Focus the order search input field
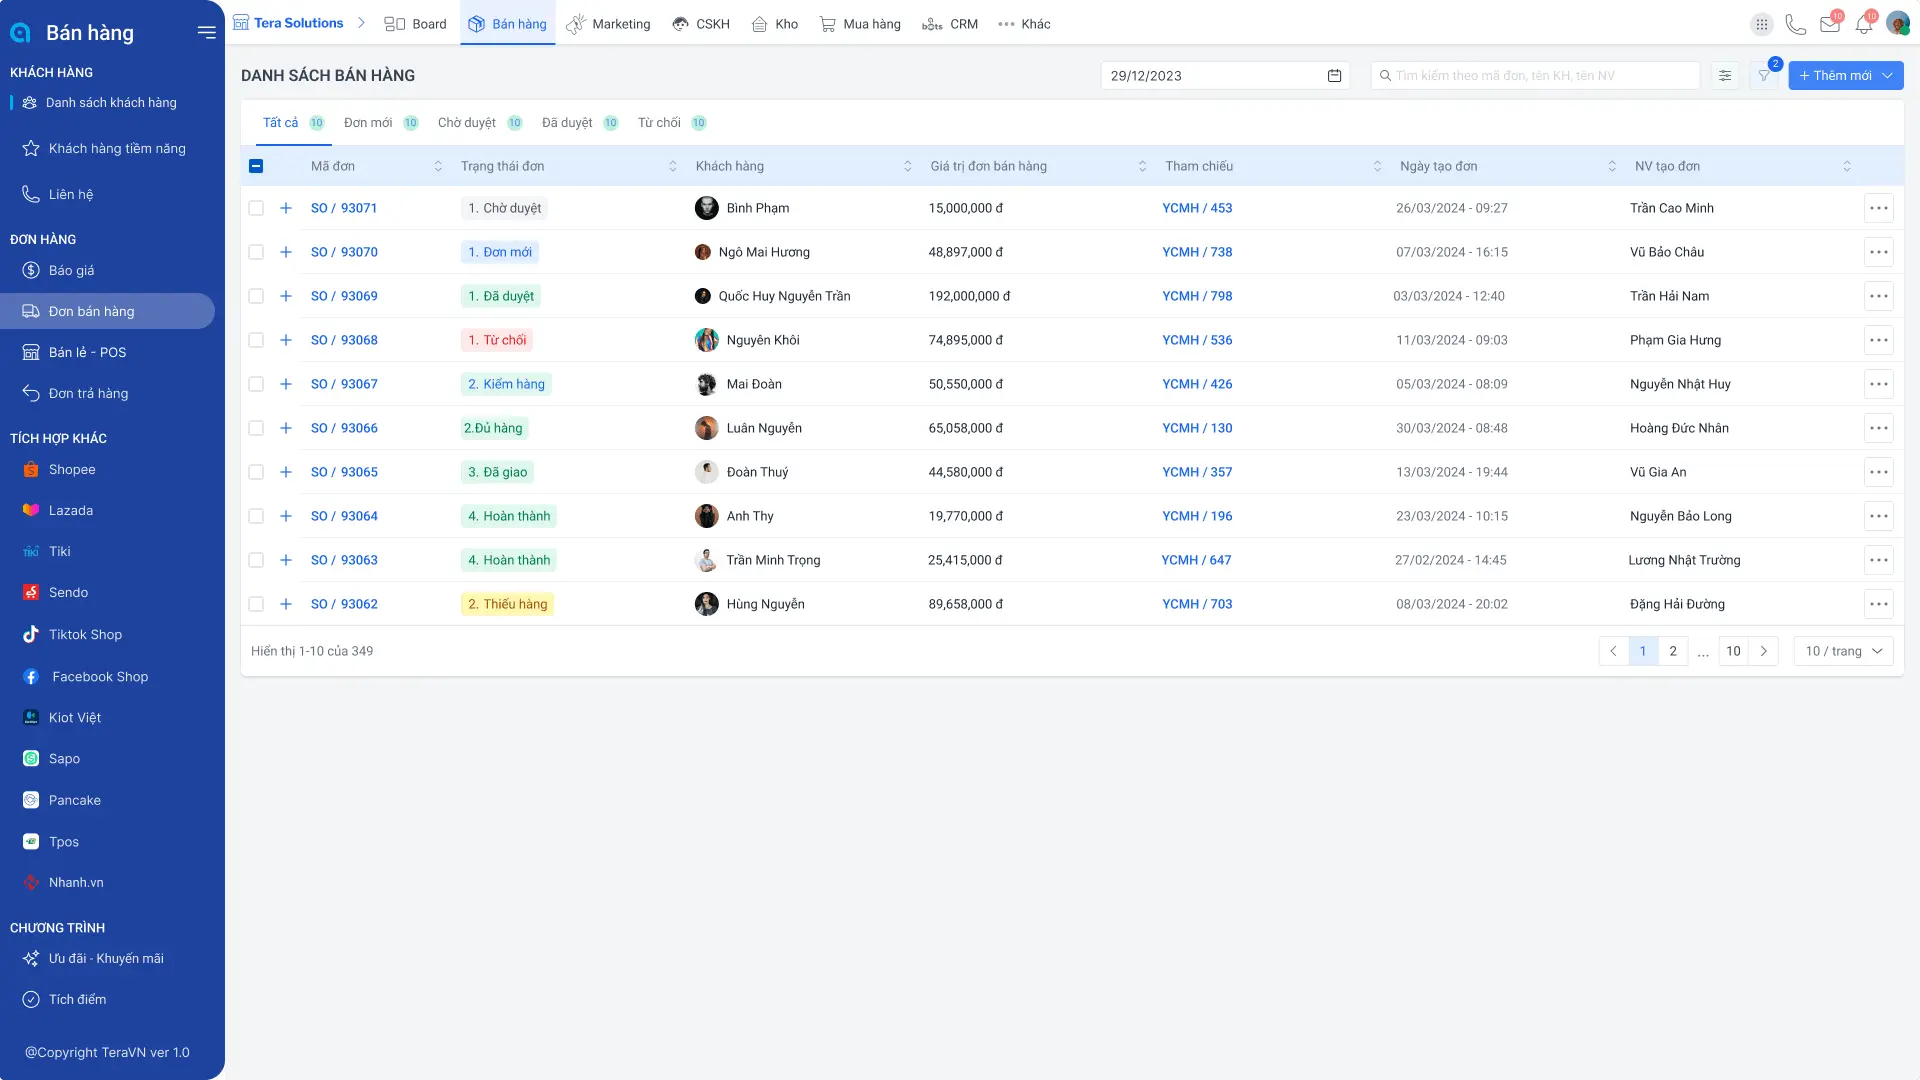The width and height of the screenshot is (1920, 1080). [1535, 76]
